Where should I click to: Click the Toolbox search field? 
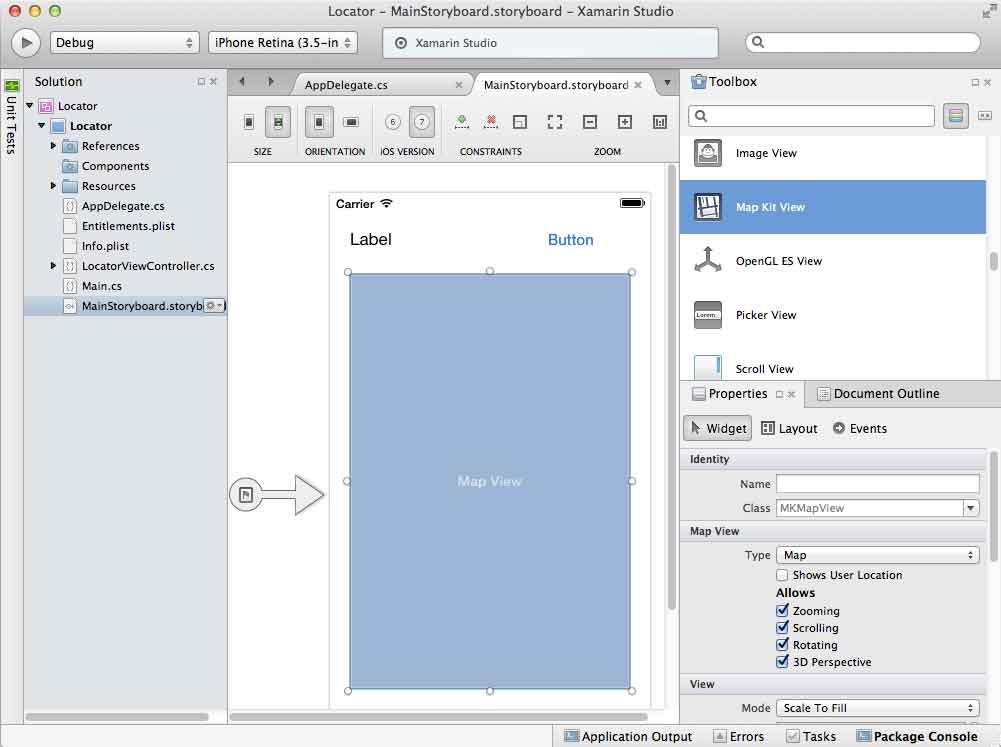point(811,116)
